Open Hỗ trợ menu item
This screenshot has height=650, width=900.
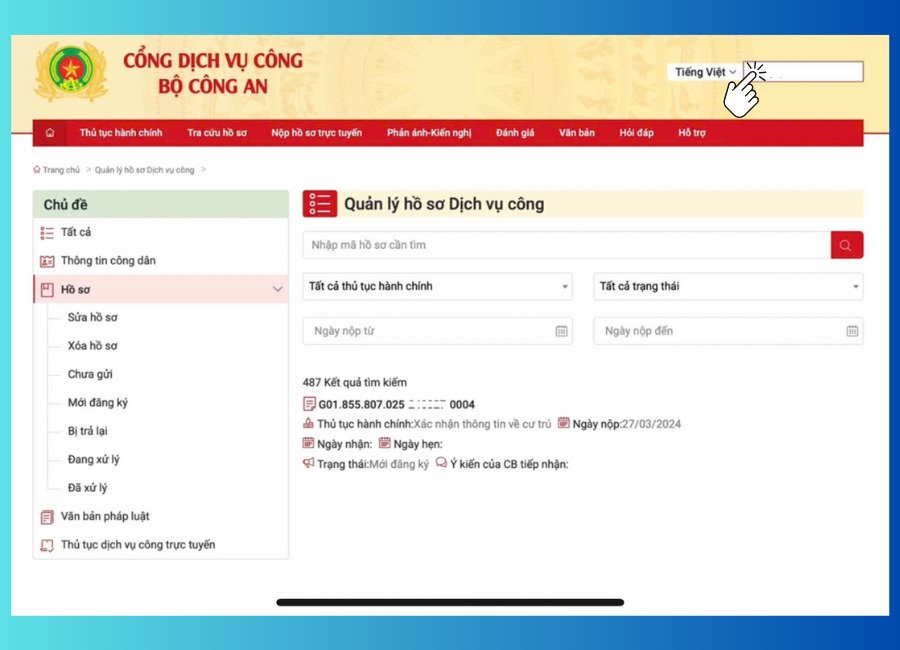pyautogui.click(x=692, y=133)
